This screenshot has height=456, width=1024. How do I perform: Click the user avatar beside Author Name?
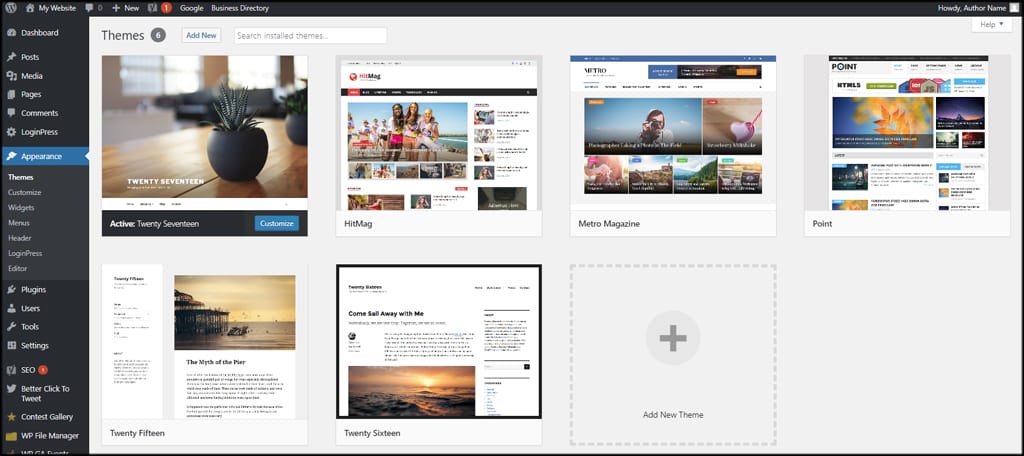click(1014, 7)
